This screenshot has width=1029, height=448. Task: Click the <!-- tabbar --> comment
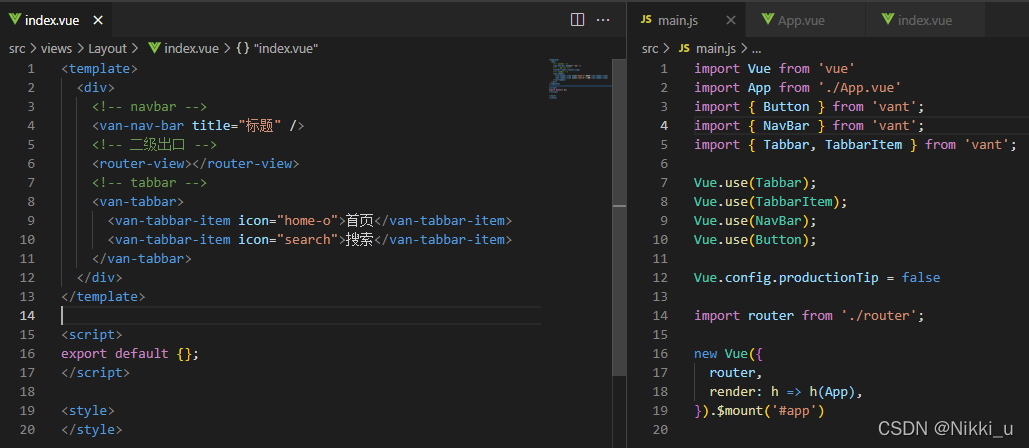point(150,182)
